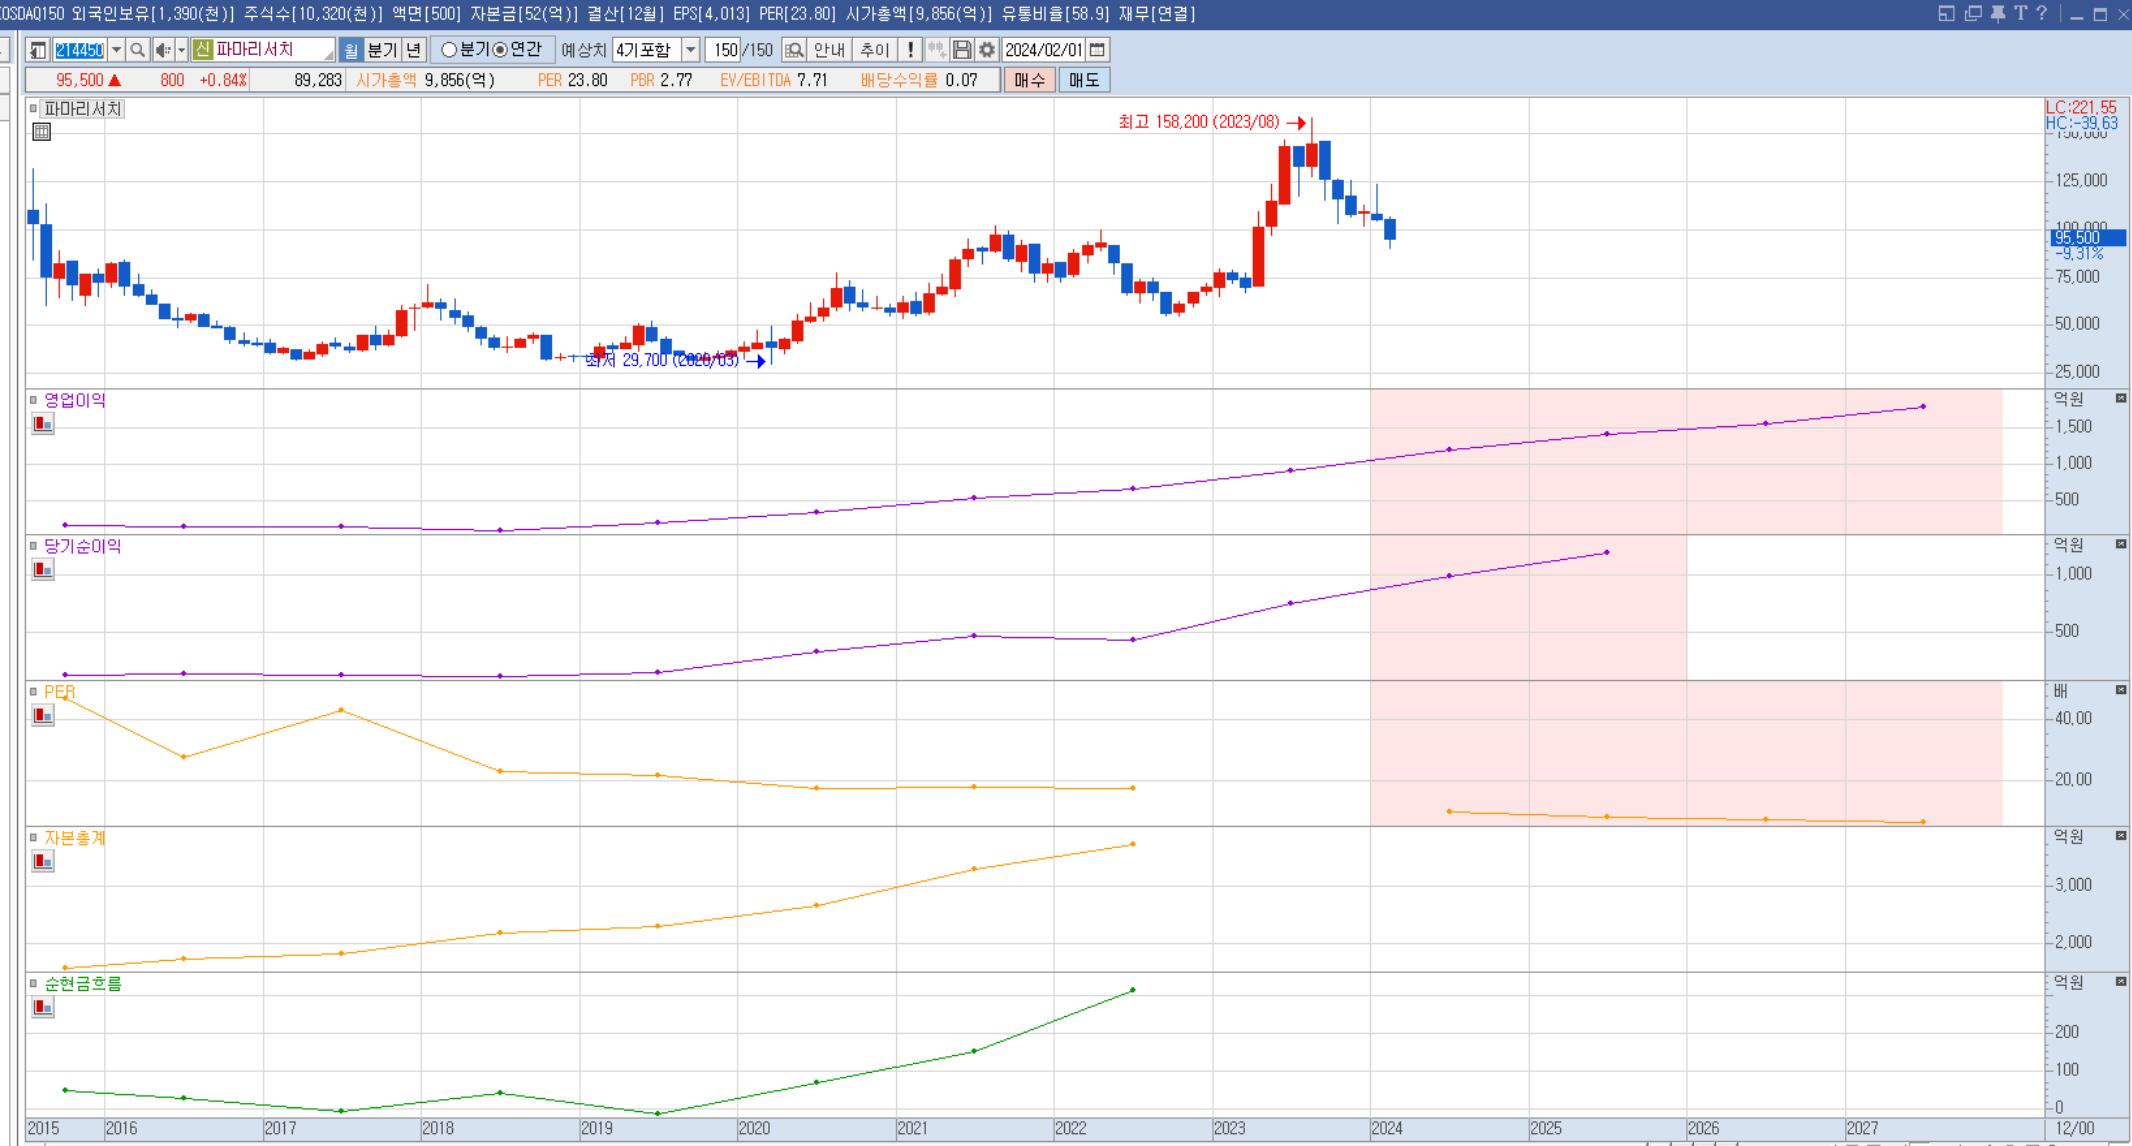Click the save diskette icon
The image size is (2132, 1146).
point(963,50)
